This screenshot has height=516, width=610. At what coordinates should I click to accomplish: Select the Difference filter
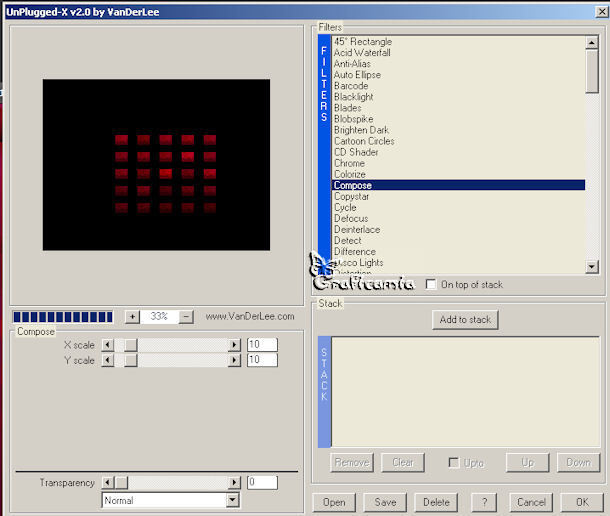458,252
